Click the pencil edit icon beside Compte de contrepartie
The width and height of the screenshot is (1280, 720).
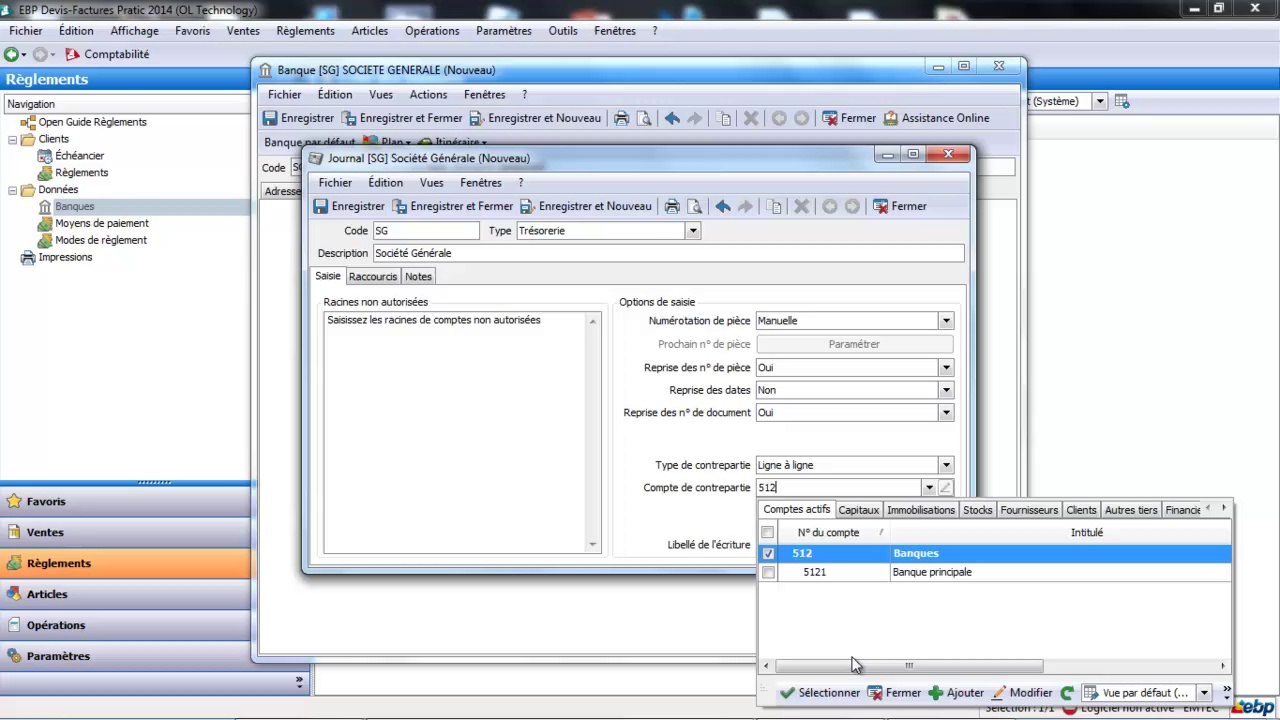click(x=946, y=488)
